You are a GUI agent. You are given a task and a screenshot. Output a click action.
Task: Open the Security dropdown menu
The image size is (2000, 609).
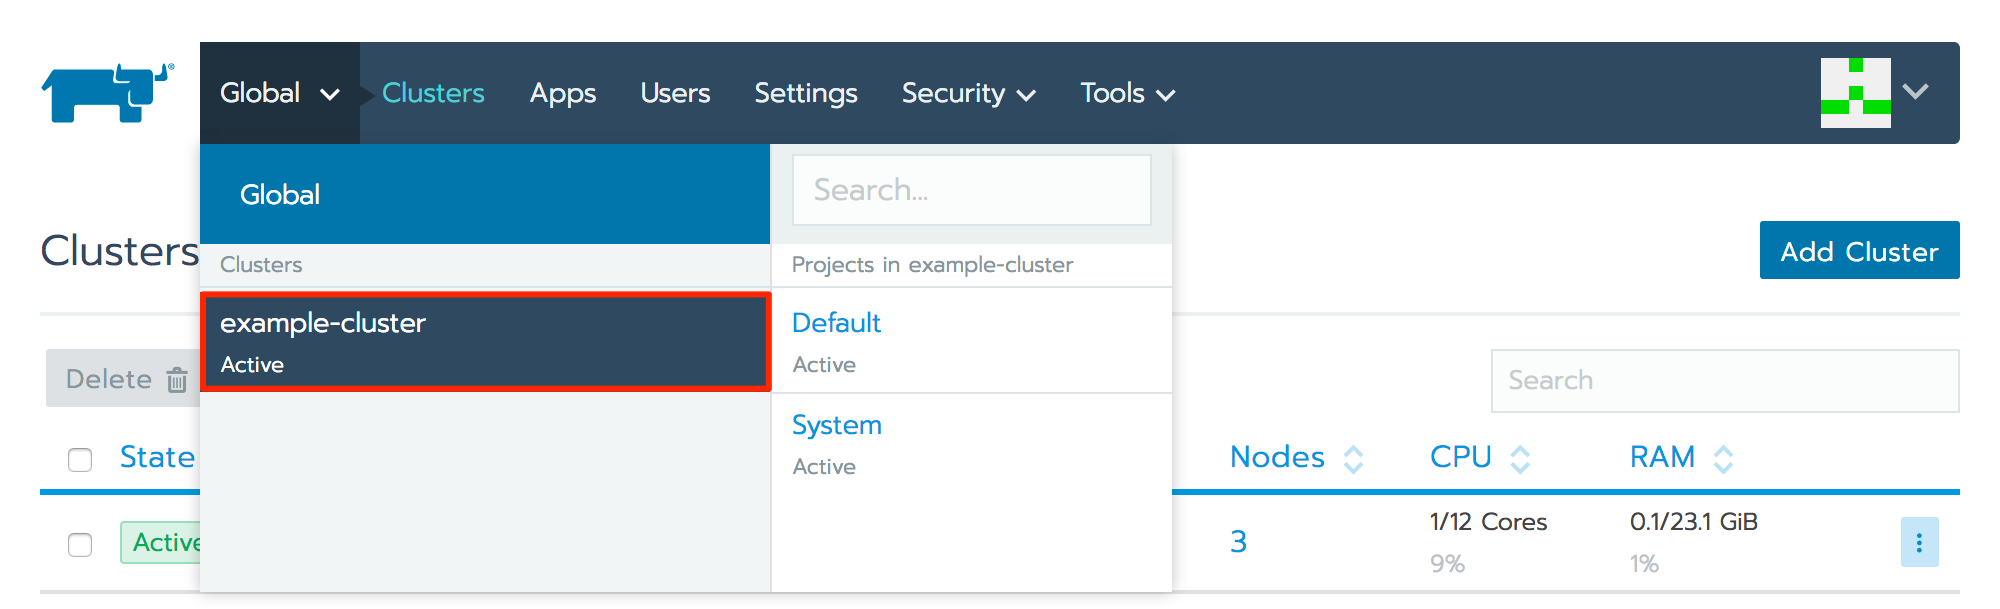967,93
